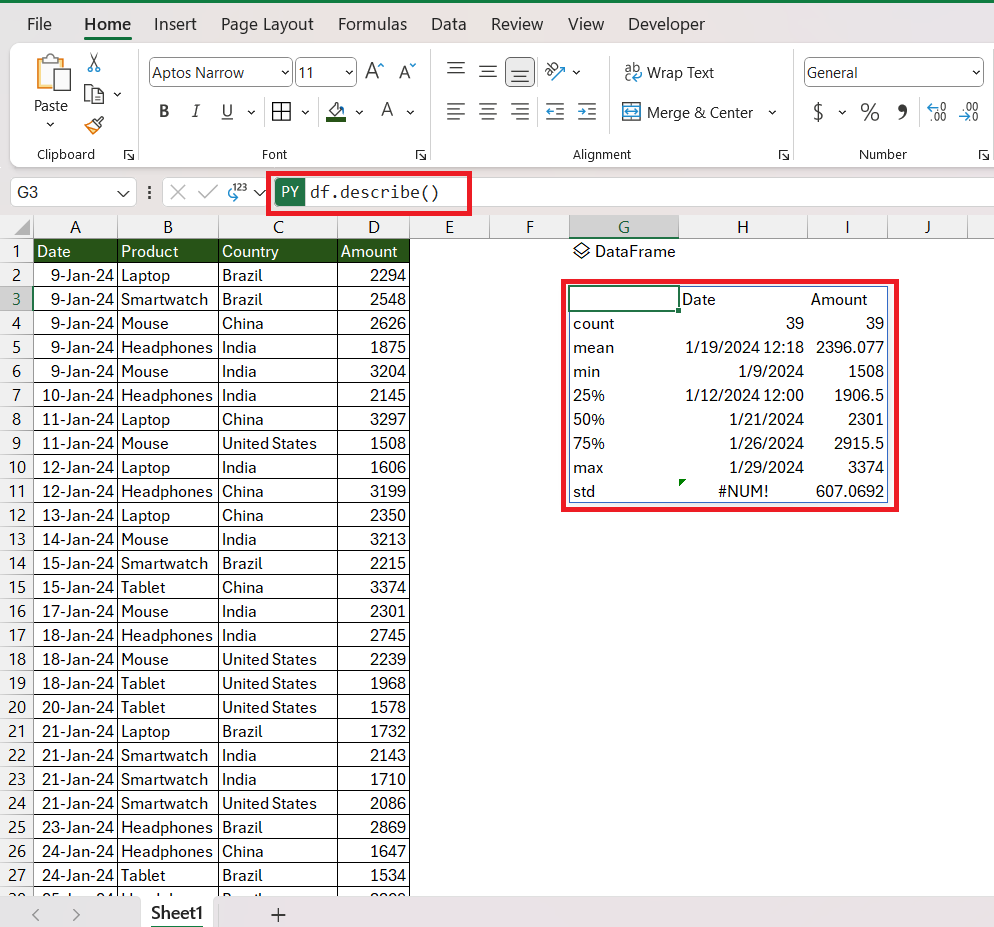Select the Format Painter brush
Image resolution: width=994 pixels, height=927 pixels.
[x=94, y=125]
